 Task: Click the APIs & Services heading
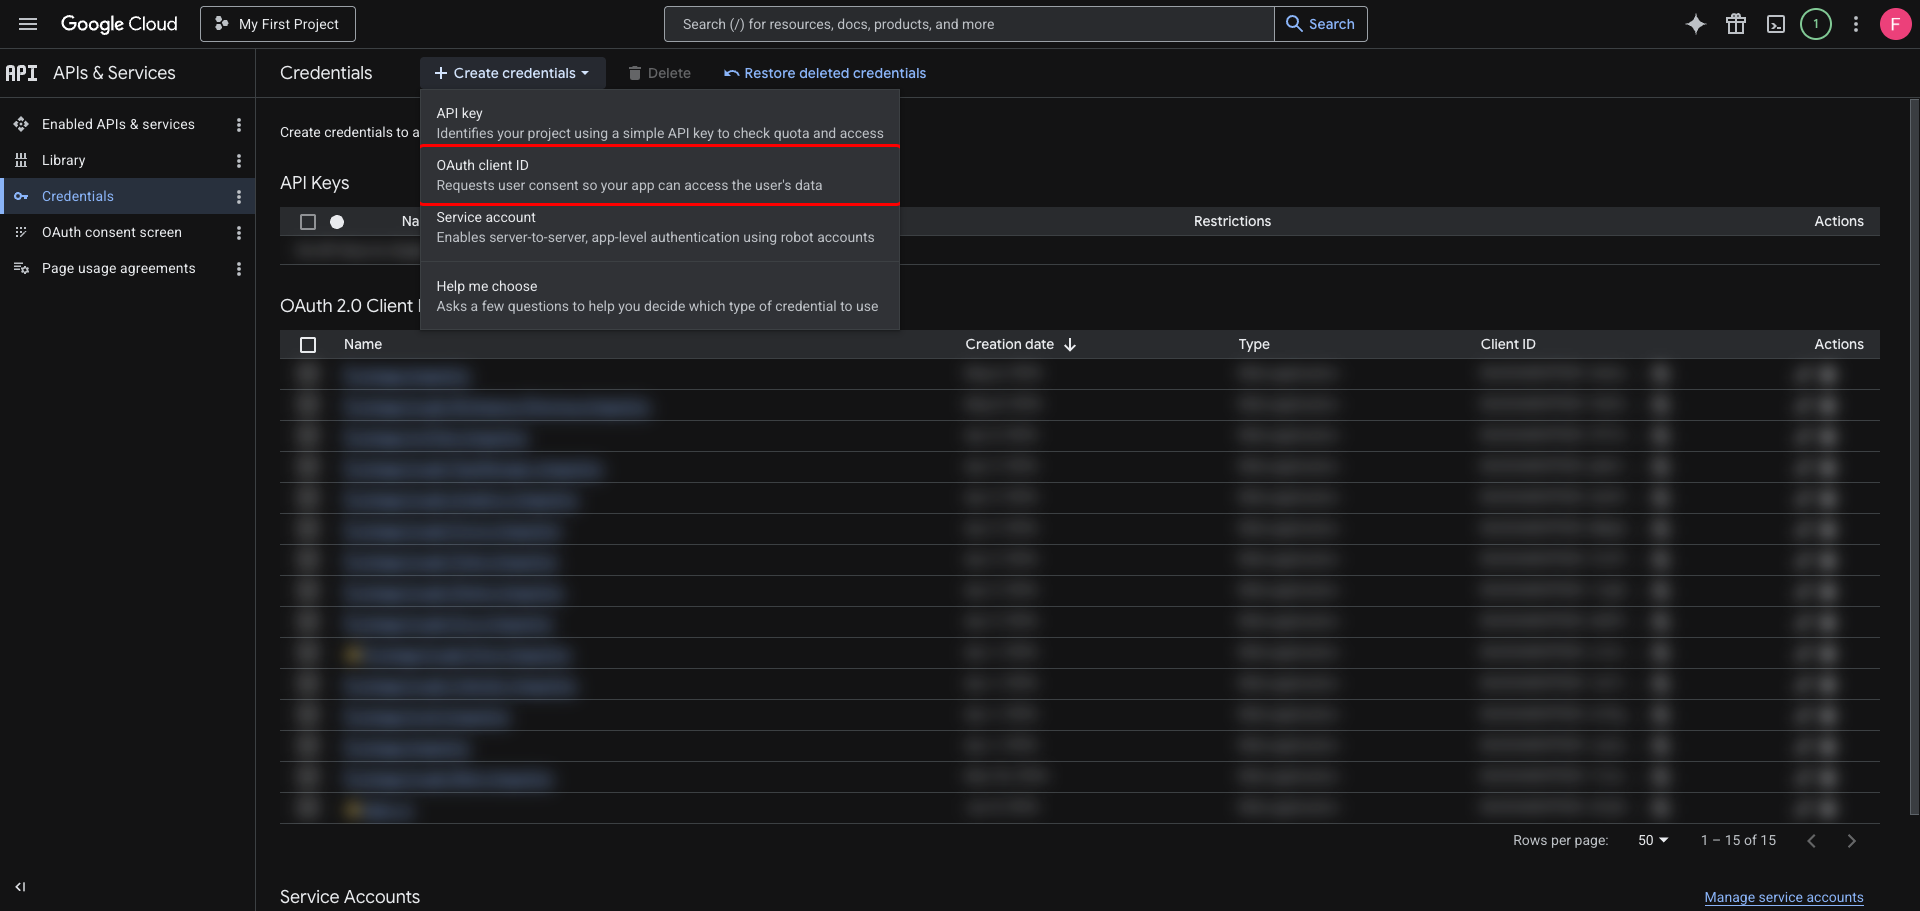tap(114, 73)
